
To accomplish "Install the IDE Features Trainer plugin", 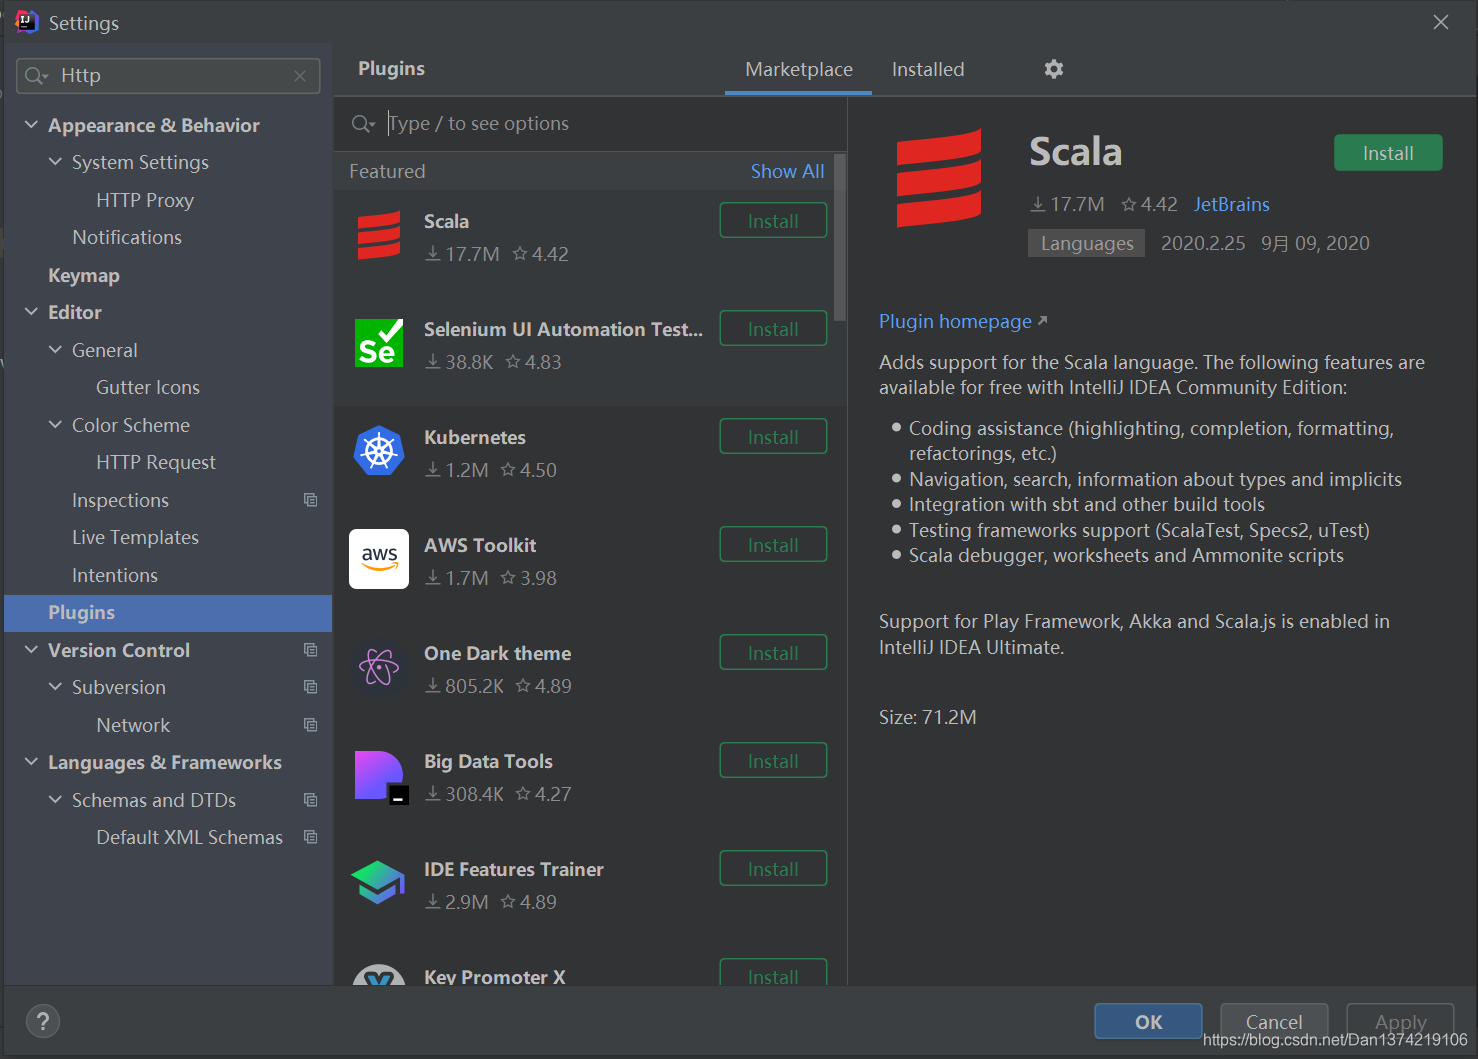I will [x=773, y=869].
